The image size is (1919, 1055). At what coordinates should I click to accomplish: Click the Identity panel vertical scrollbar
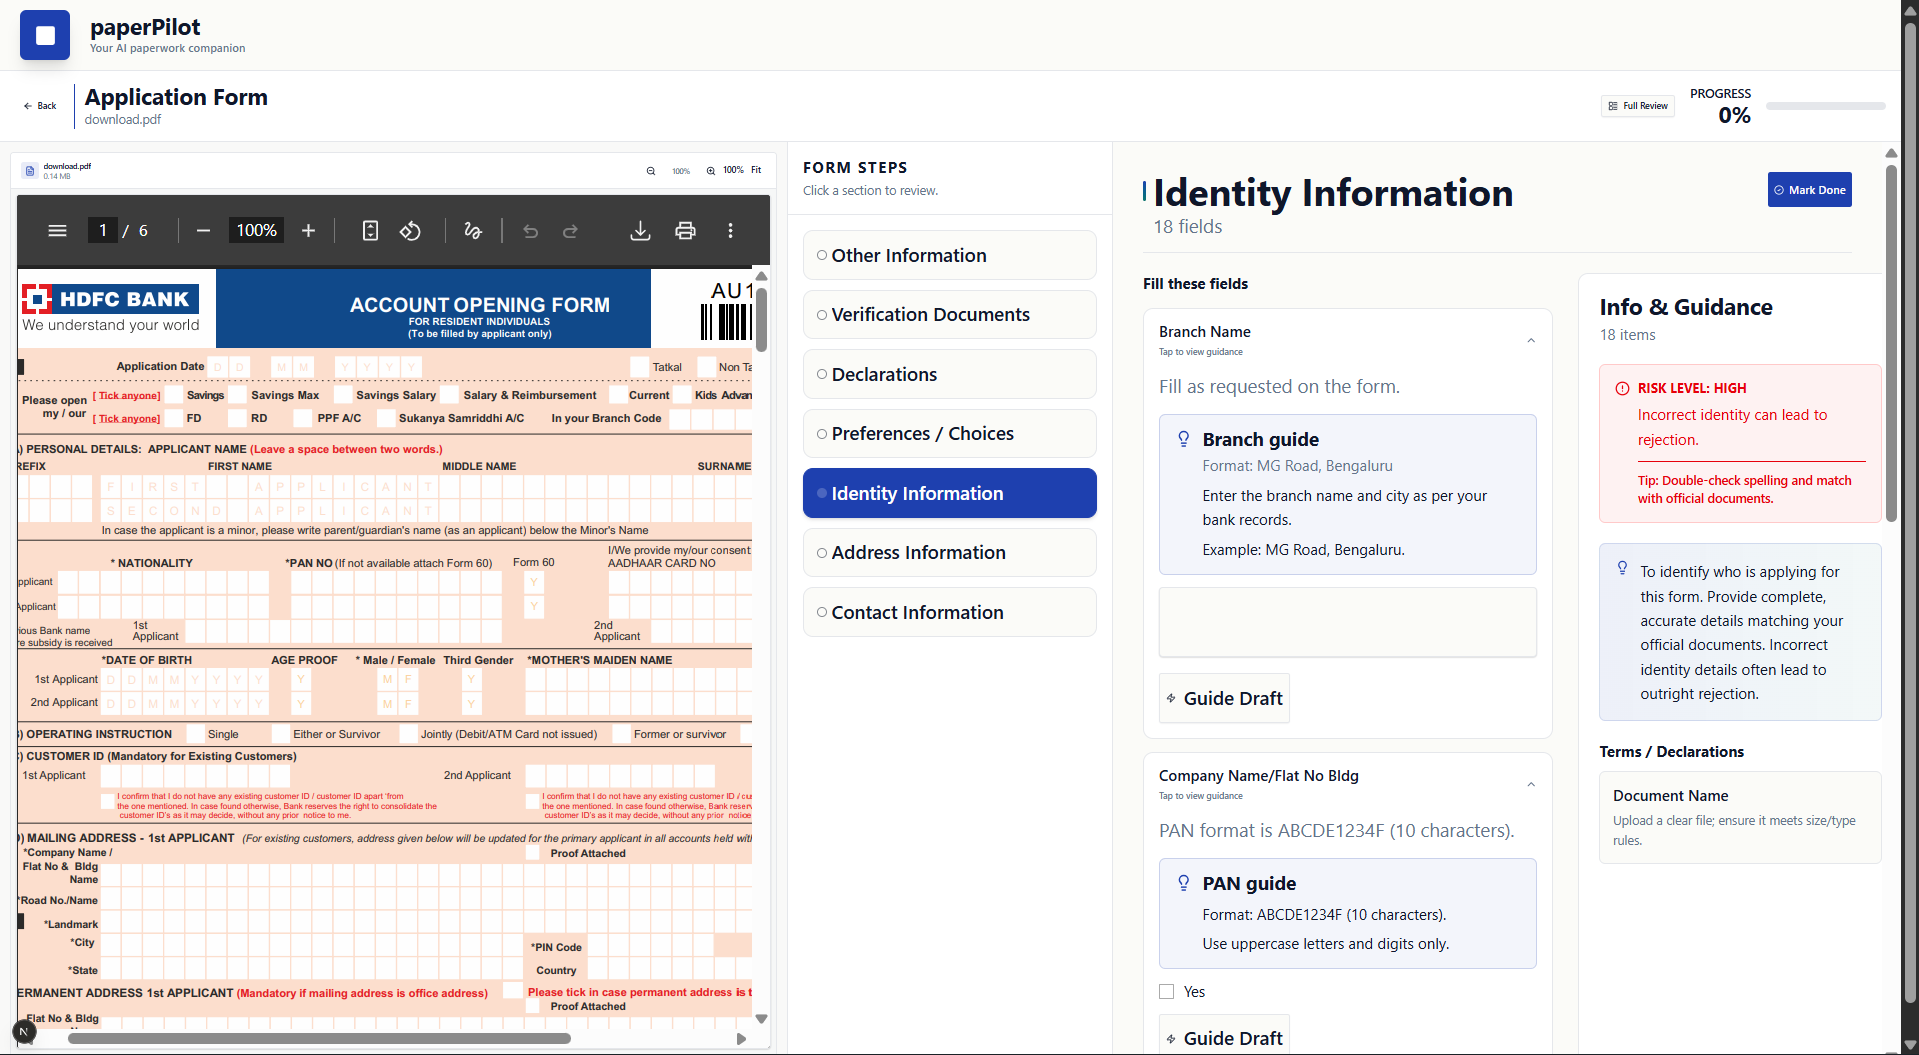click(x=1891, y=343)
